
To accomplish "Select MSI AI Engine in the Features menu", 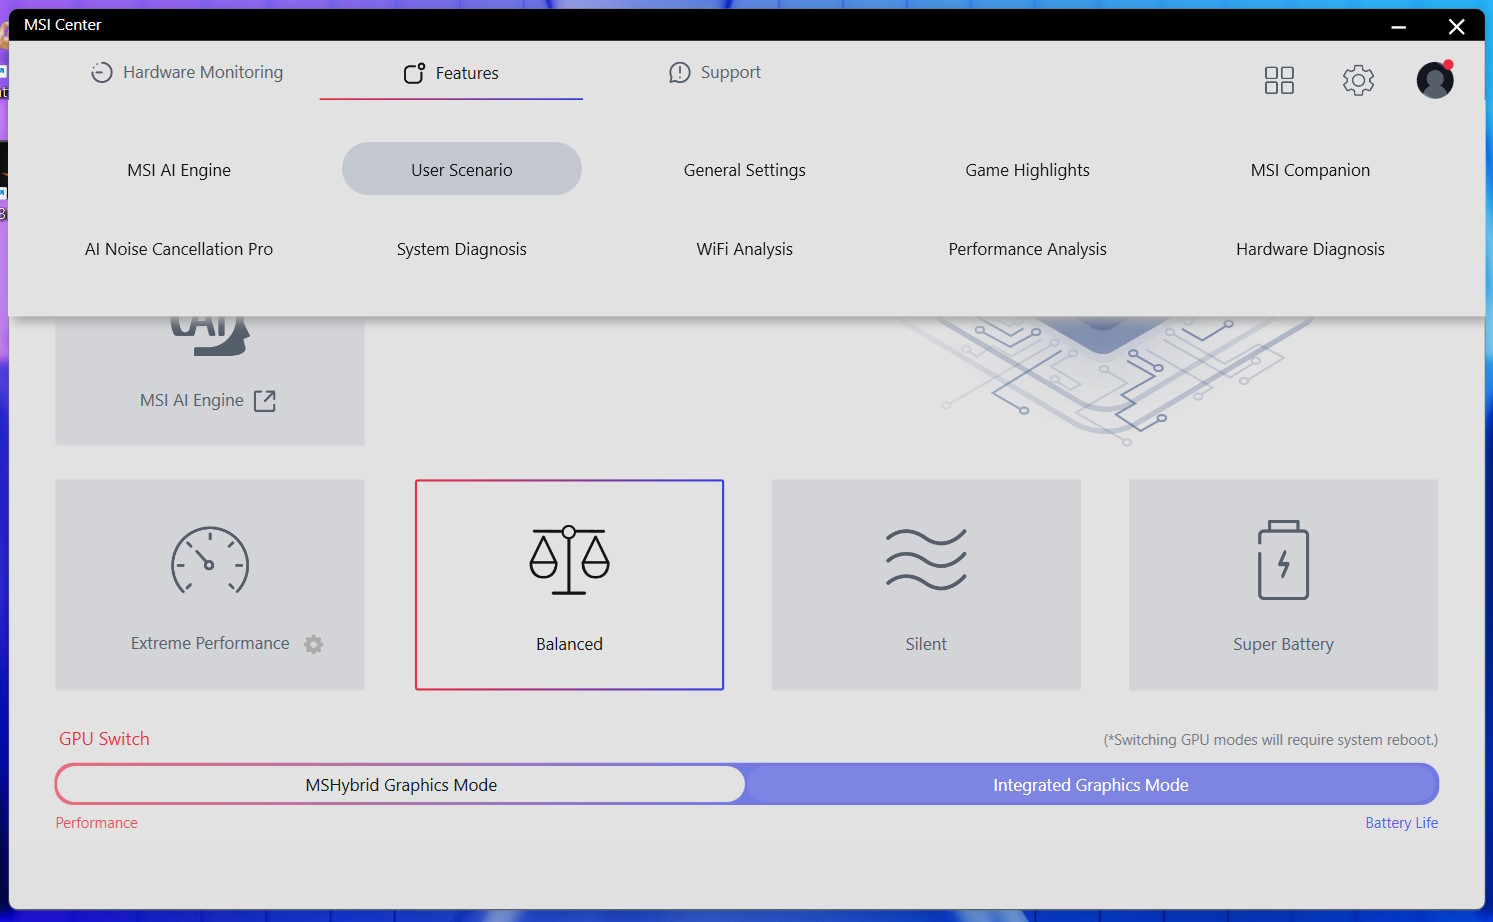I will [179, 170].
